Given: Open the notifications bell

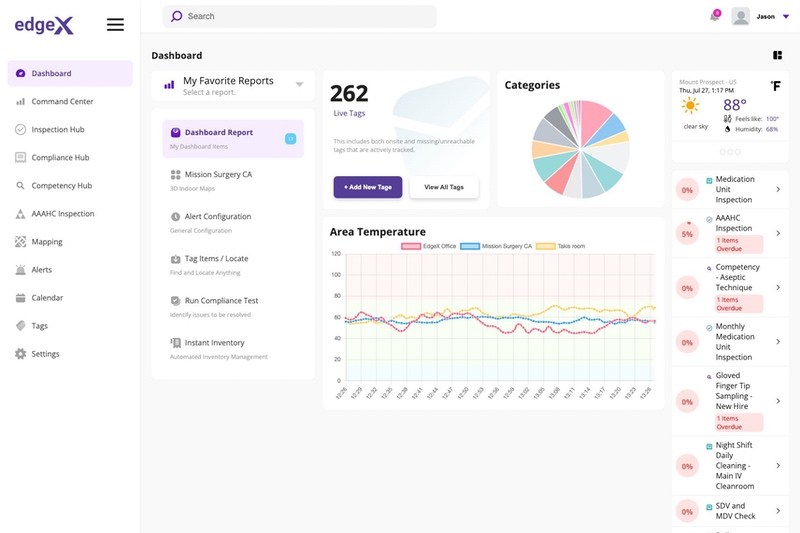Looking at the screenshot, I should (714, 16).
